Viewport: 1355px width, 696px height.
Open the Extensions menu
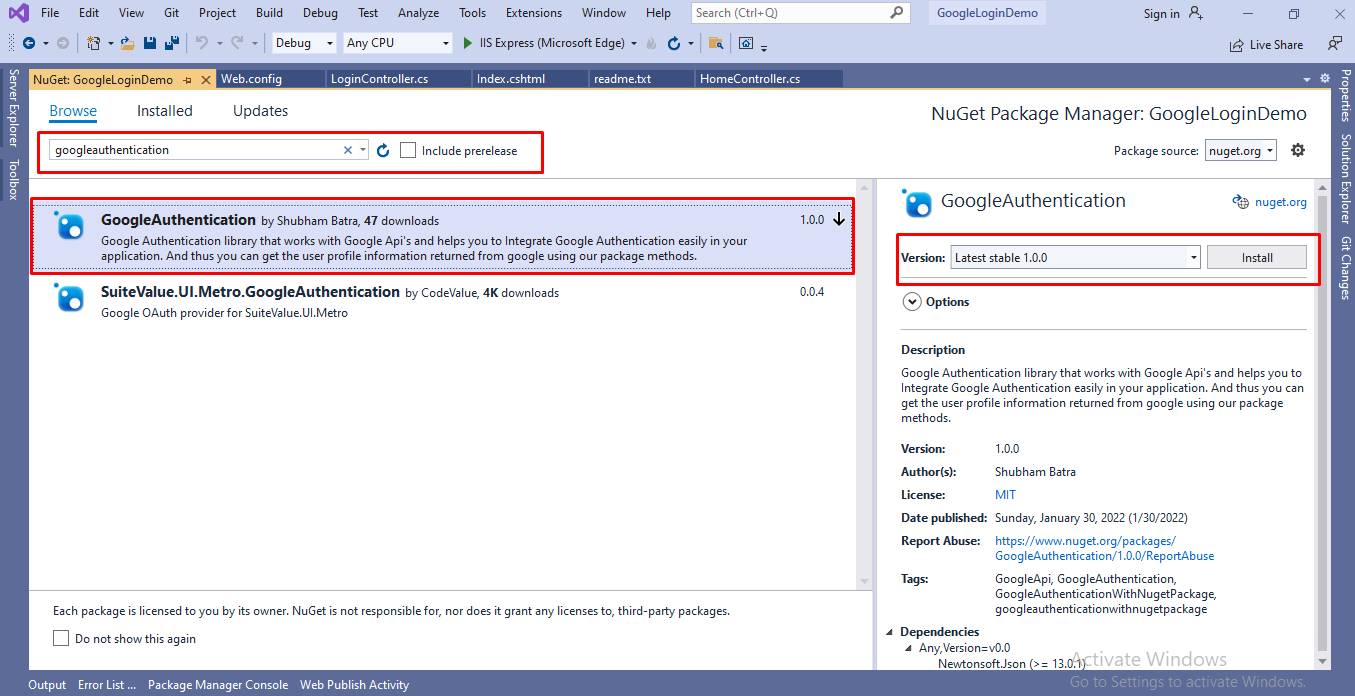[534, 13]
